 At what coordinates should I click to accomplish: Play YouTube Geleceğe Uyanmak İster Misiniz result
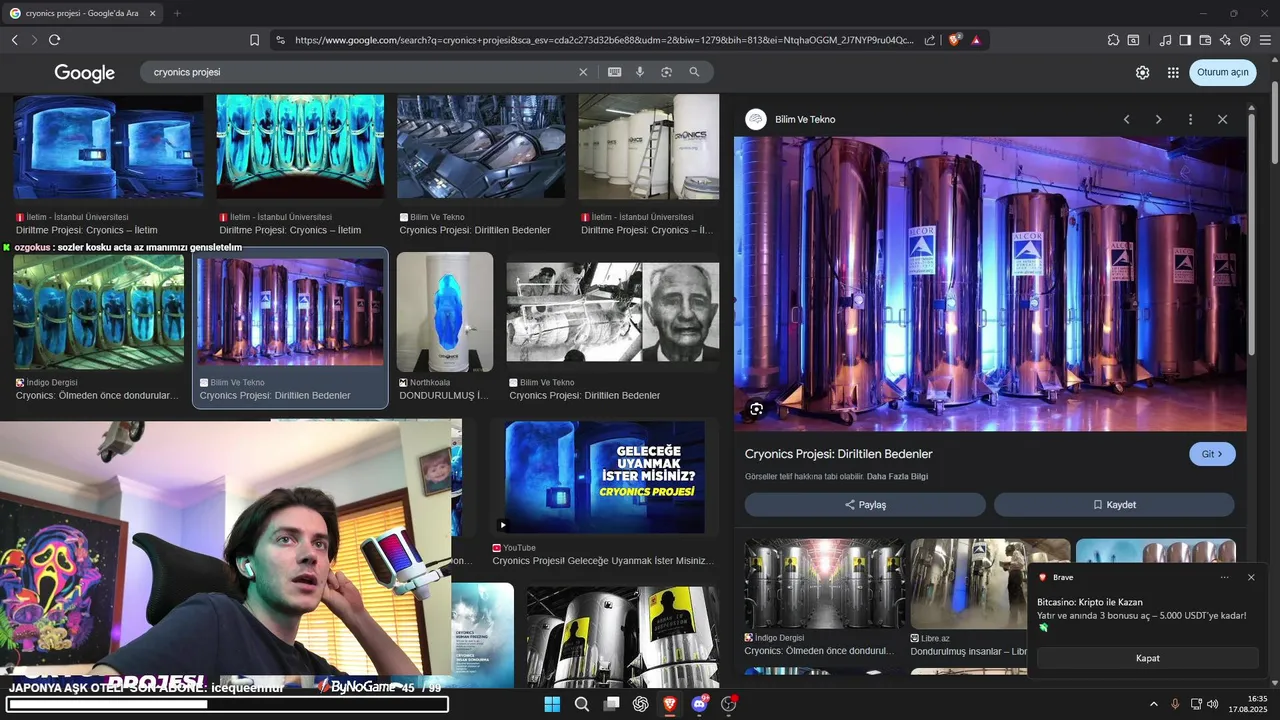(x=604, y=477)
